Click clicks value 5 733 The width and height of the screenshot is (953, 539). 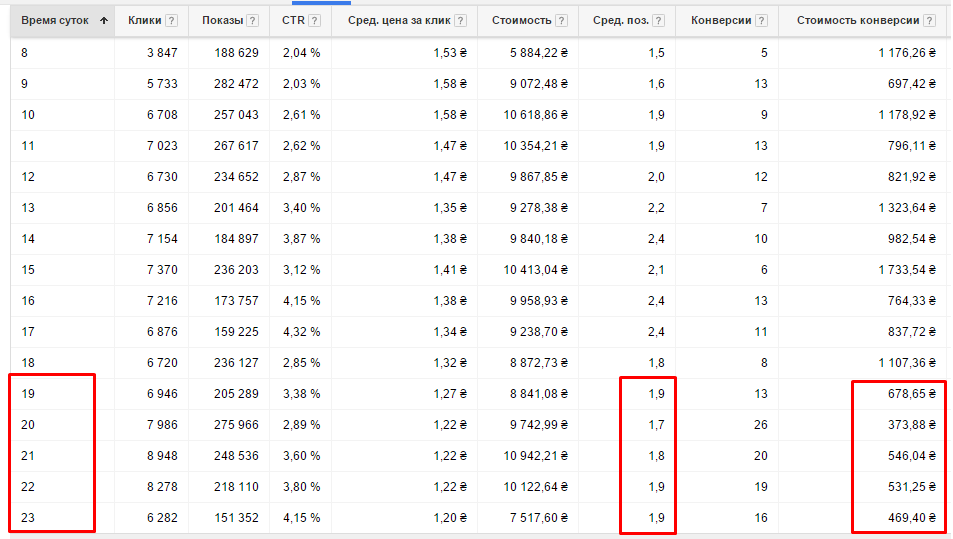tap(162, 84)
